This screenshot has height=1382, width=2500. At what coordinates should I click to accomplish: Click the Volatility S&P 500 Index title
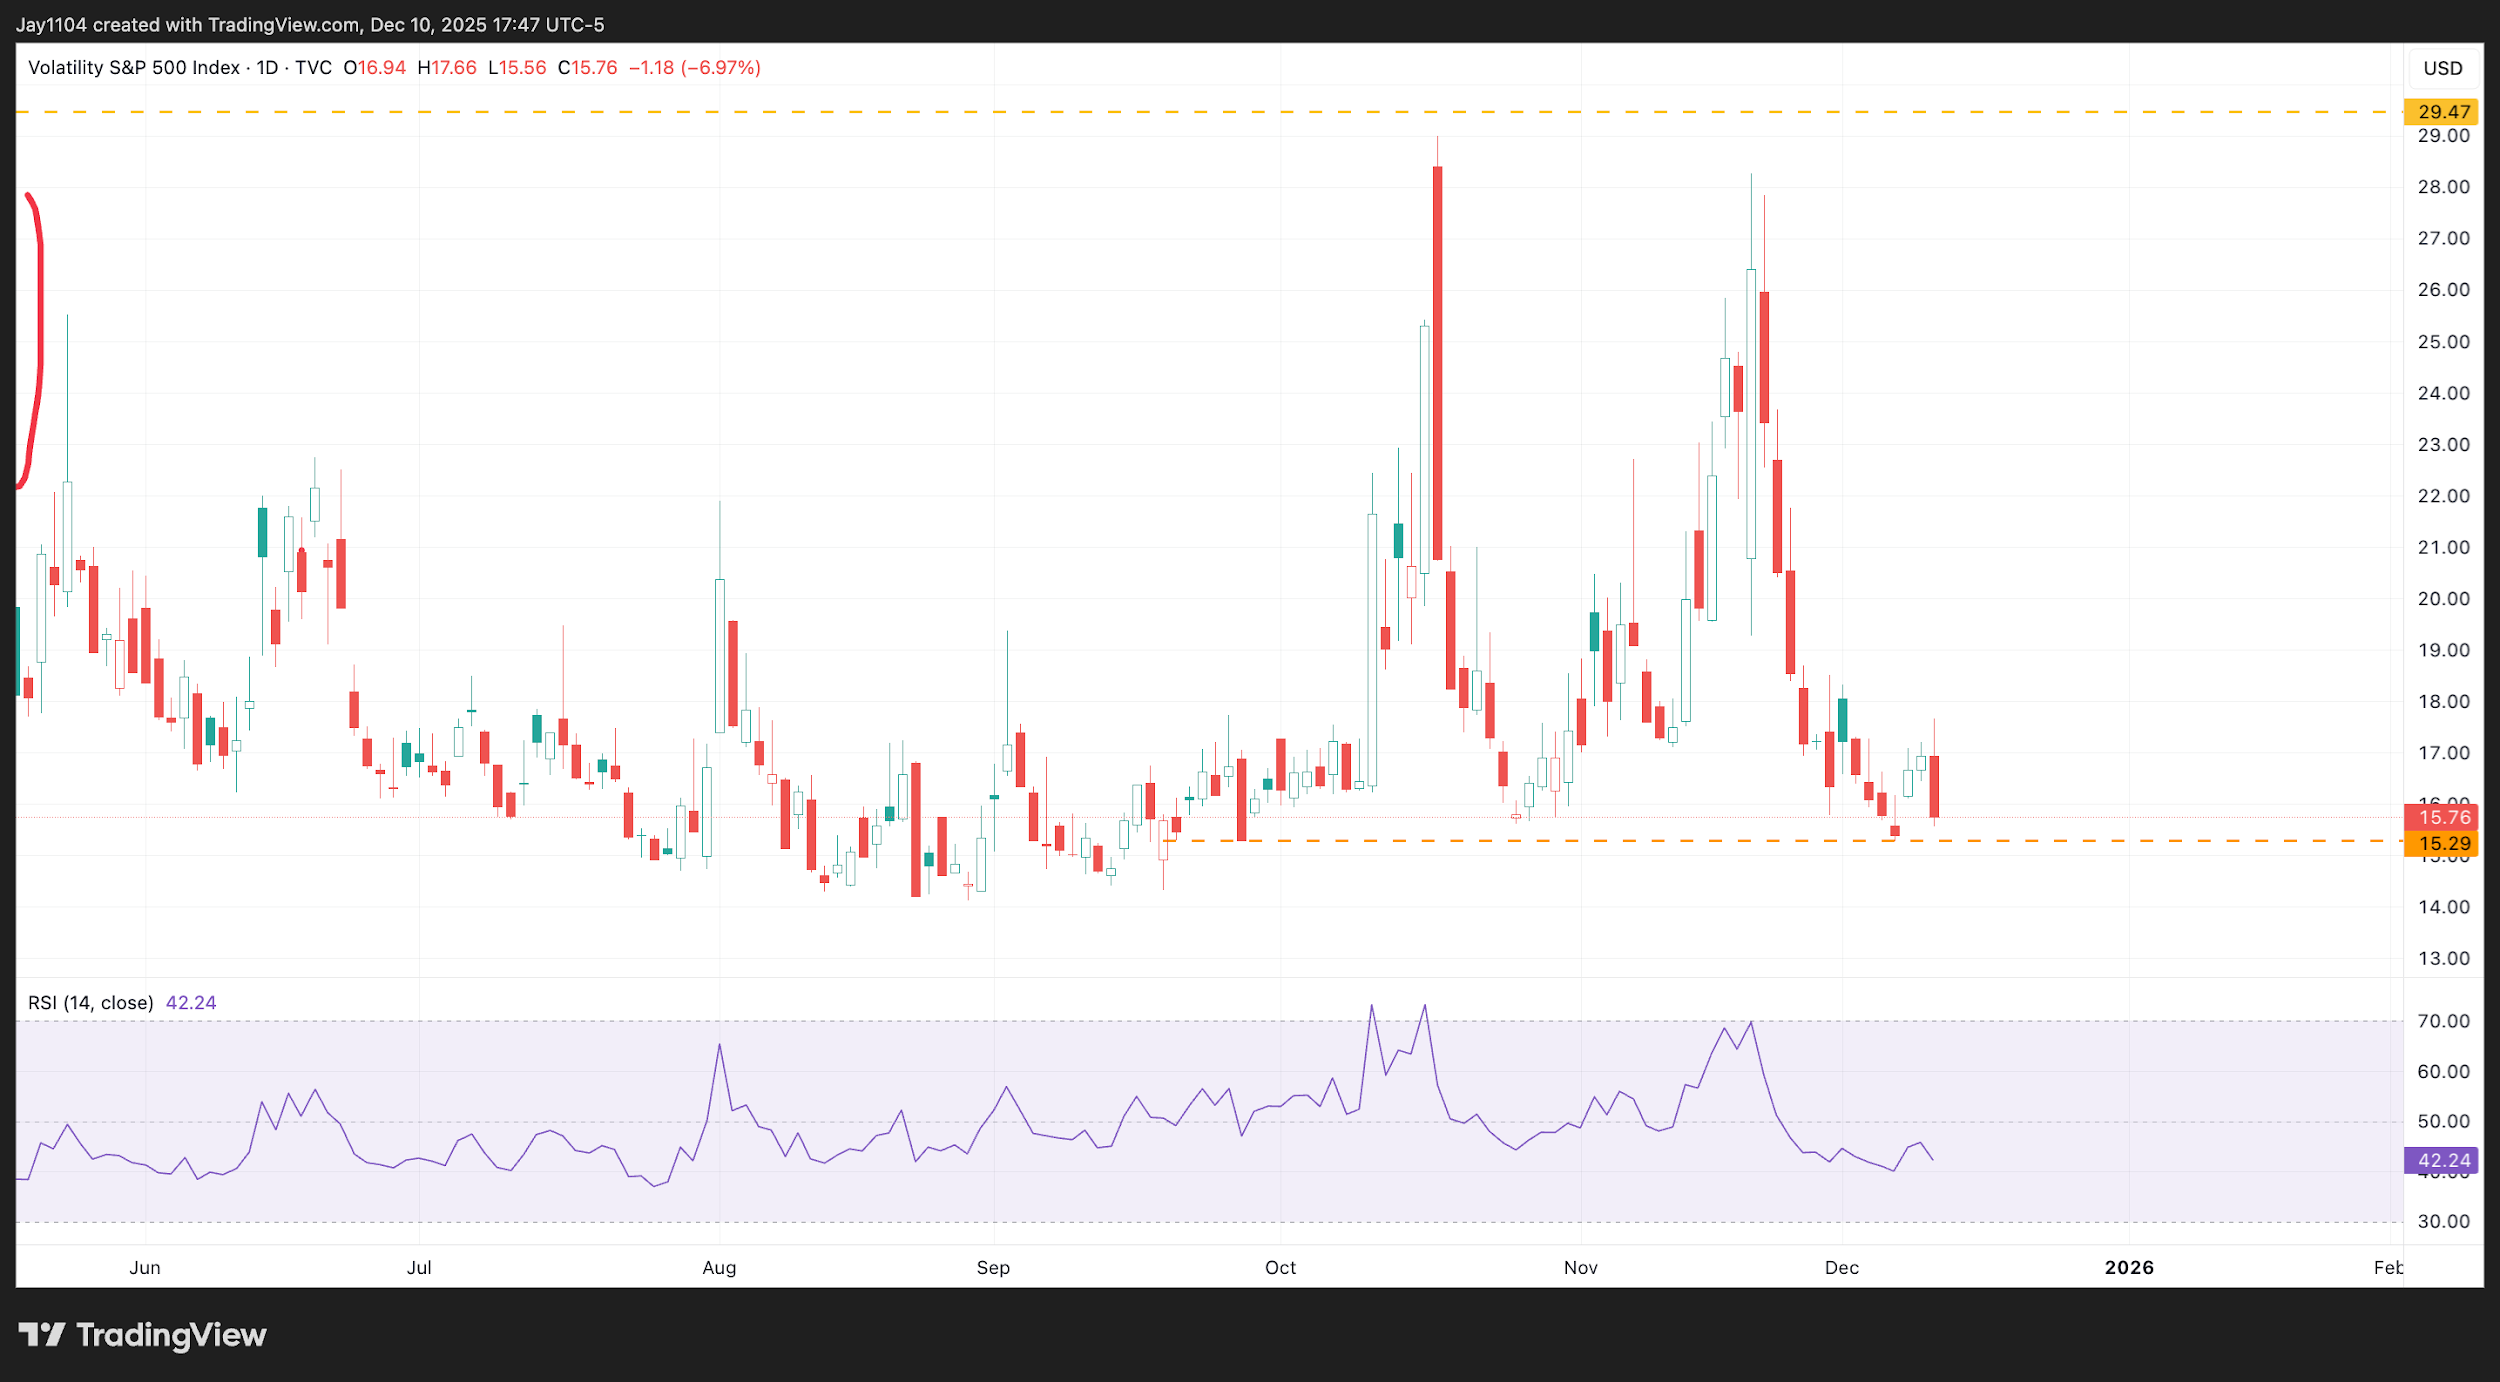pos(133,68)
